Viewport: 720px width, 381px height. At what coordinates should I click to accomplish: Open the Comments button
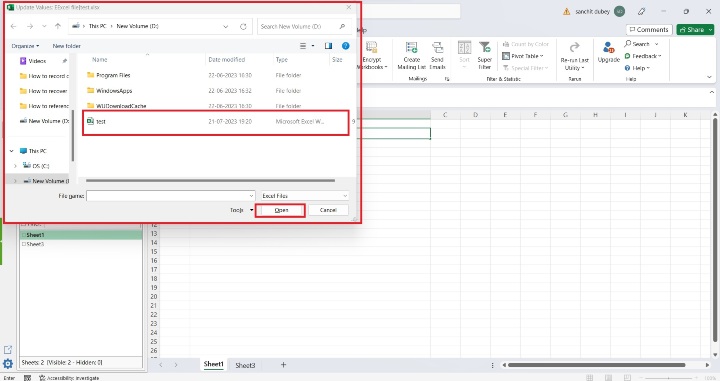649,29
